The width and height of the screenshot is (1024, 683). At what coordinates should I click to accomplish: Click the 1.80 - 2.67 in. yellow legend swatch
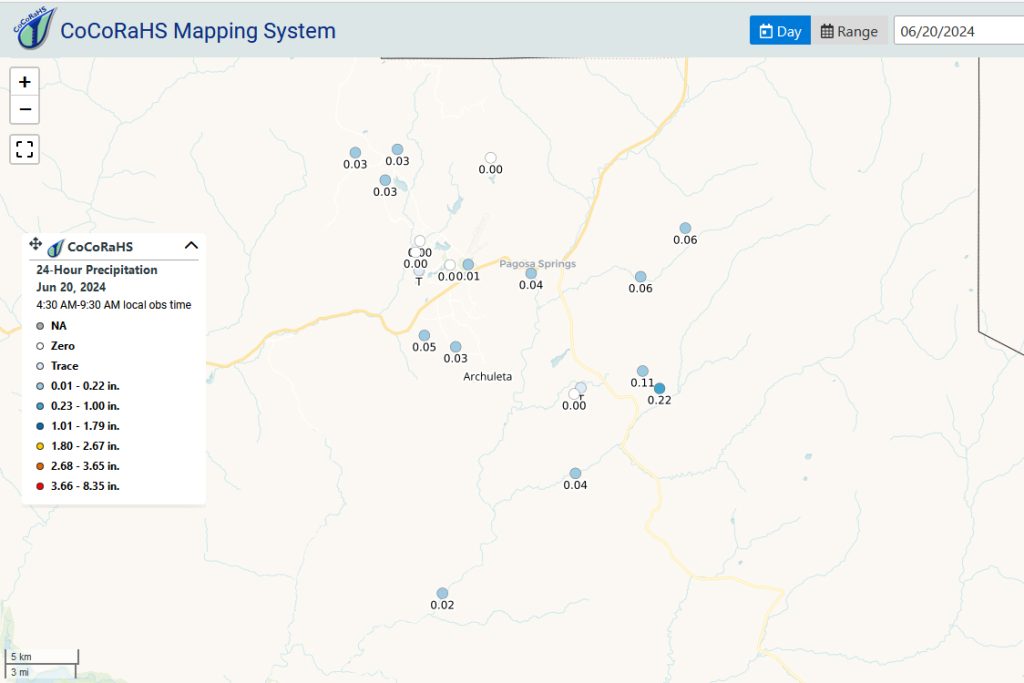40,447
